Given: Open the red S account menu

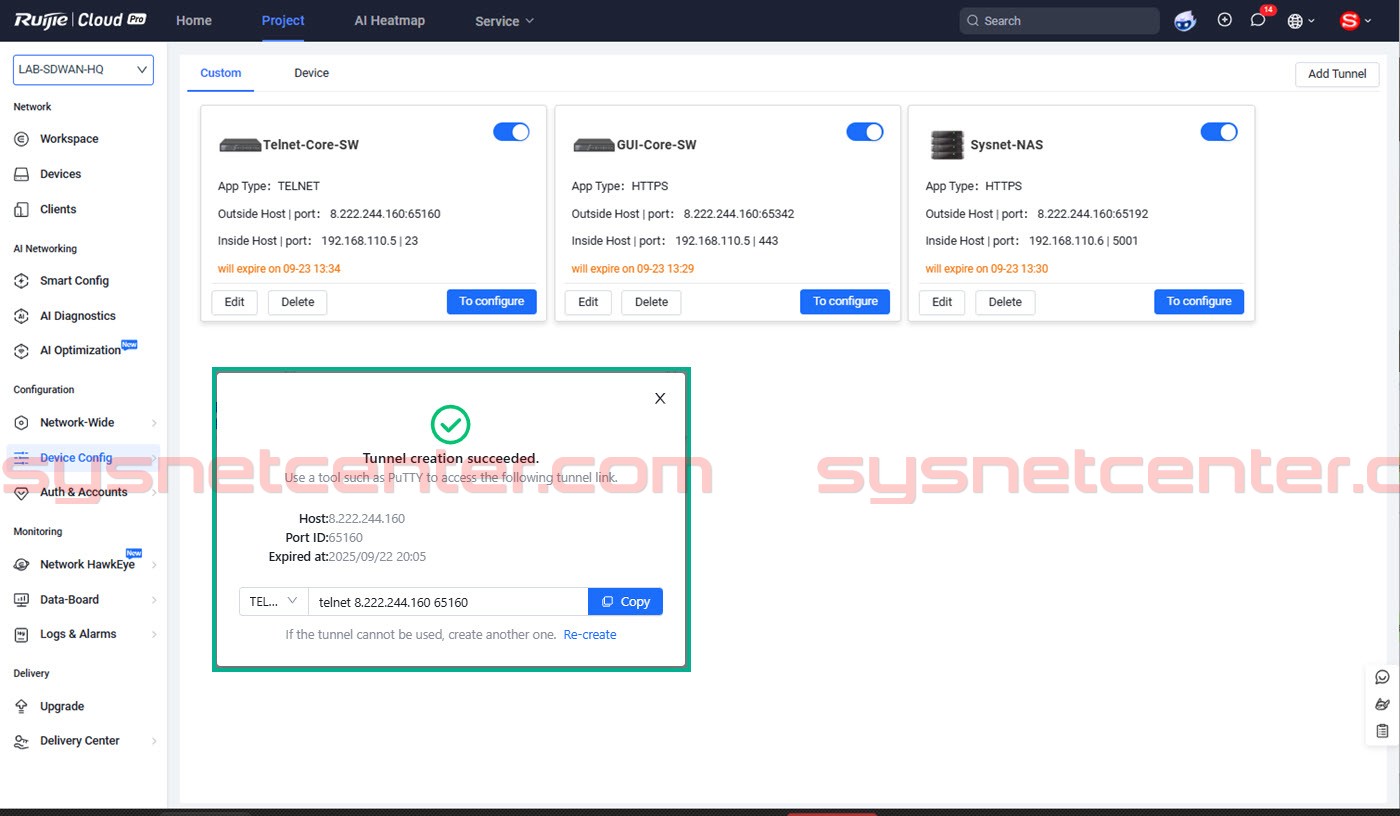Looking at the screenshot, I should [1355, 21].
